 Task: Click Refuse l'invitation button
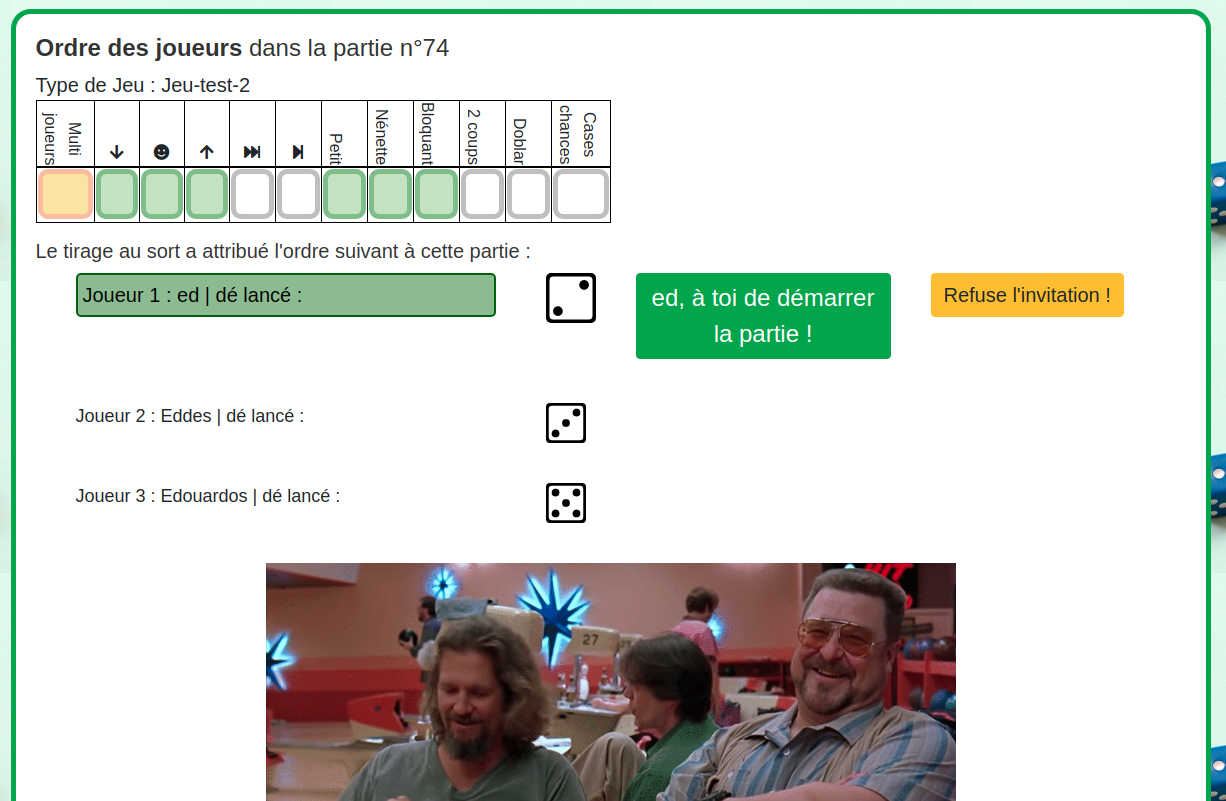[1027, 295]
